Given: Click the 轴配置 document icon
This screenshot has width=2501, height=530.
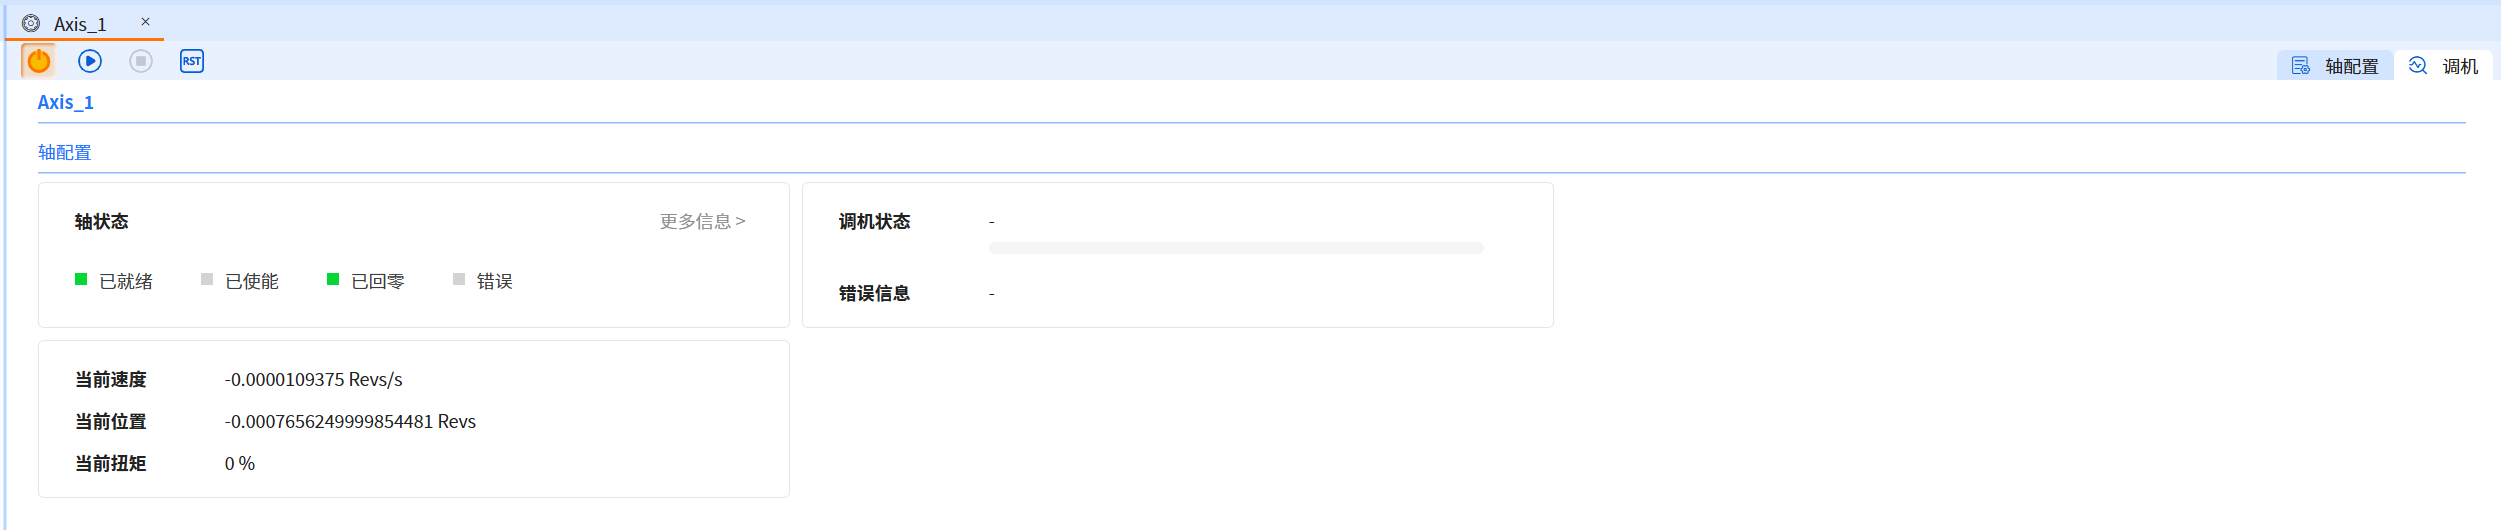Looking at the screenshot, I should pos(2301,66).
